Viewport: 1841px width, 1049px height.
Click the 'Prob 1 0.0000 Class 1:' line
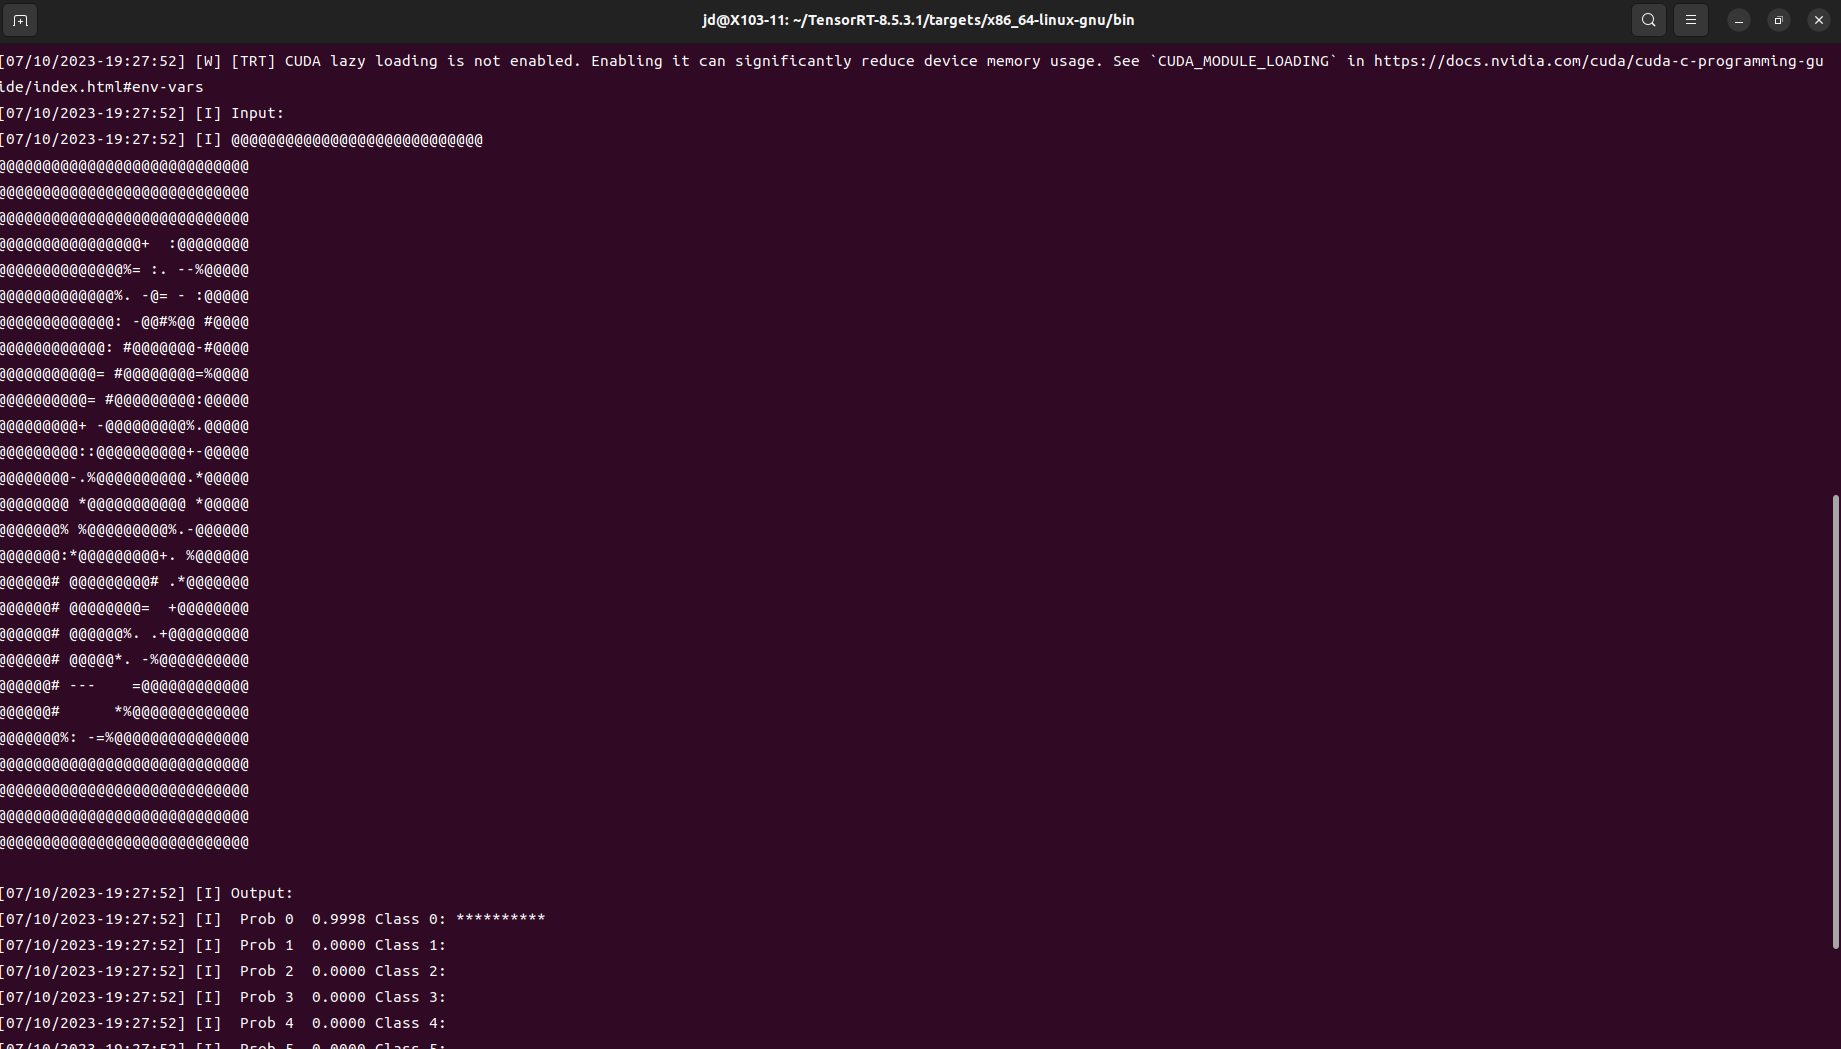coord(223,945)
